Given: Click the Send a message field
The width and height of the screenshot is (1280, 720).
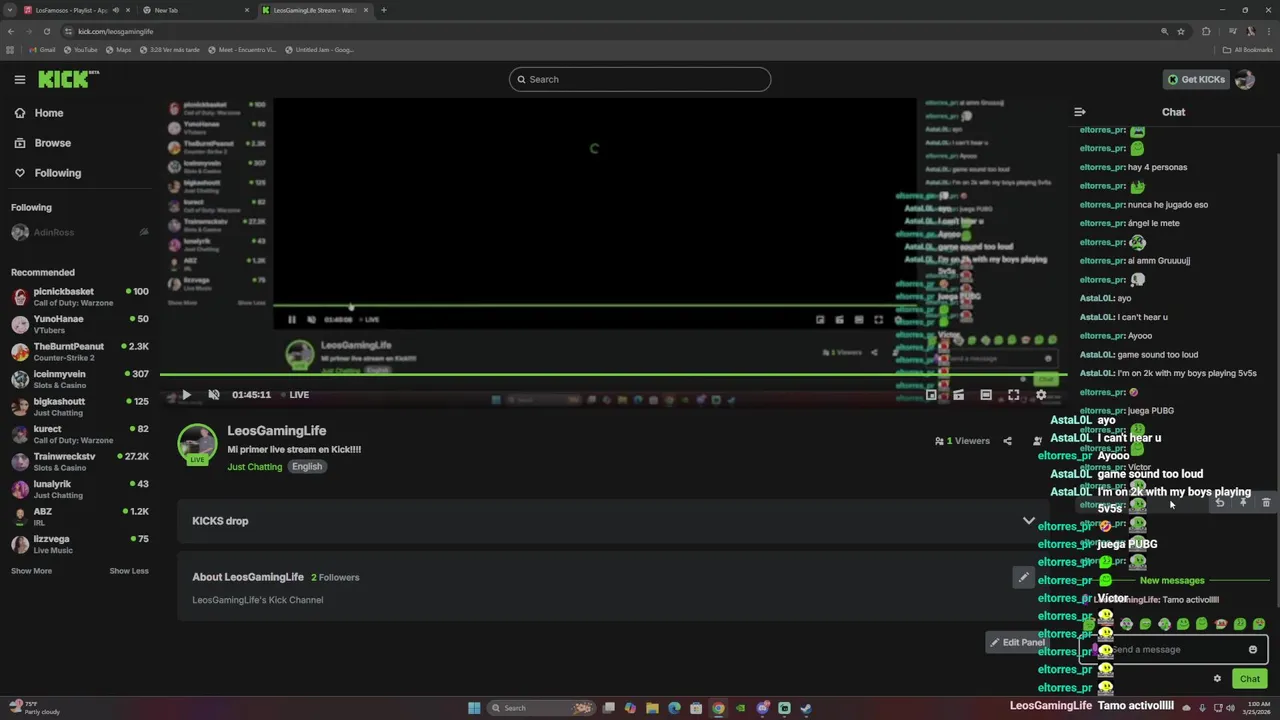Looking at the screenshot, I should coord(1172,650).
